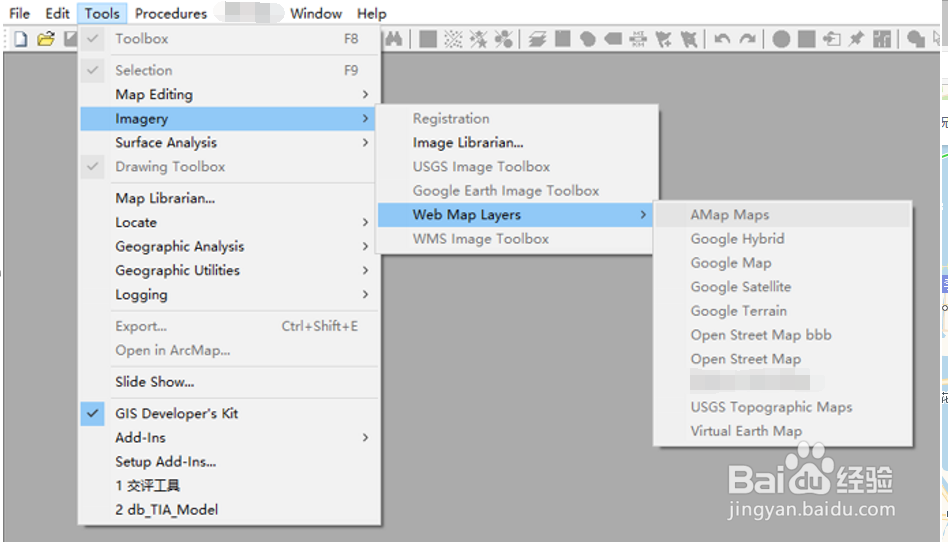This screenshot has height=542, width=948.
Task: Open the Procedures menu
Action: click(170, 13)
